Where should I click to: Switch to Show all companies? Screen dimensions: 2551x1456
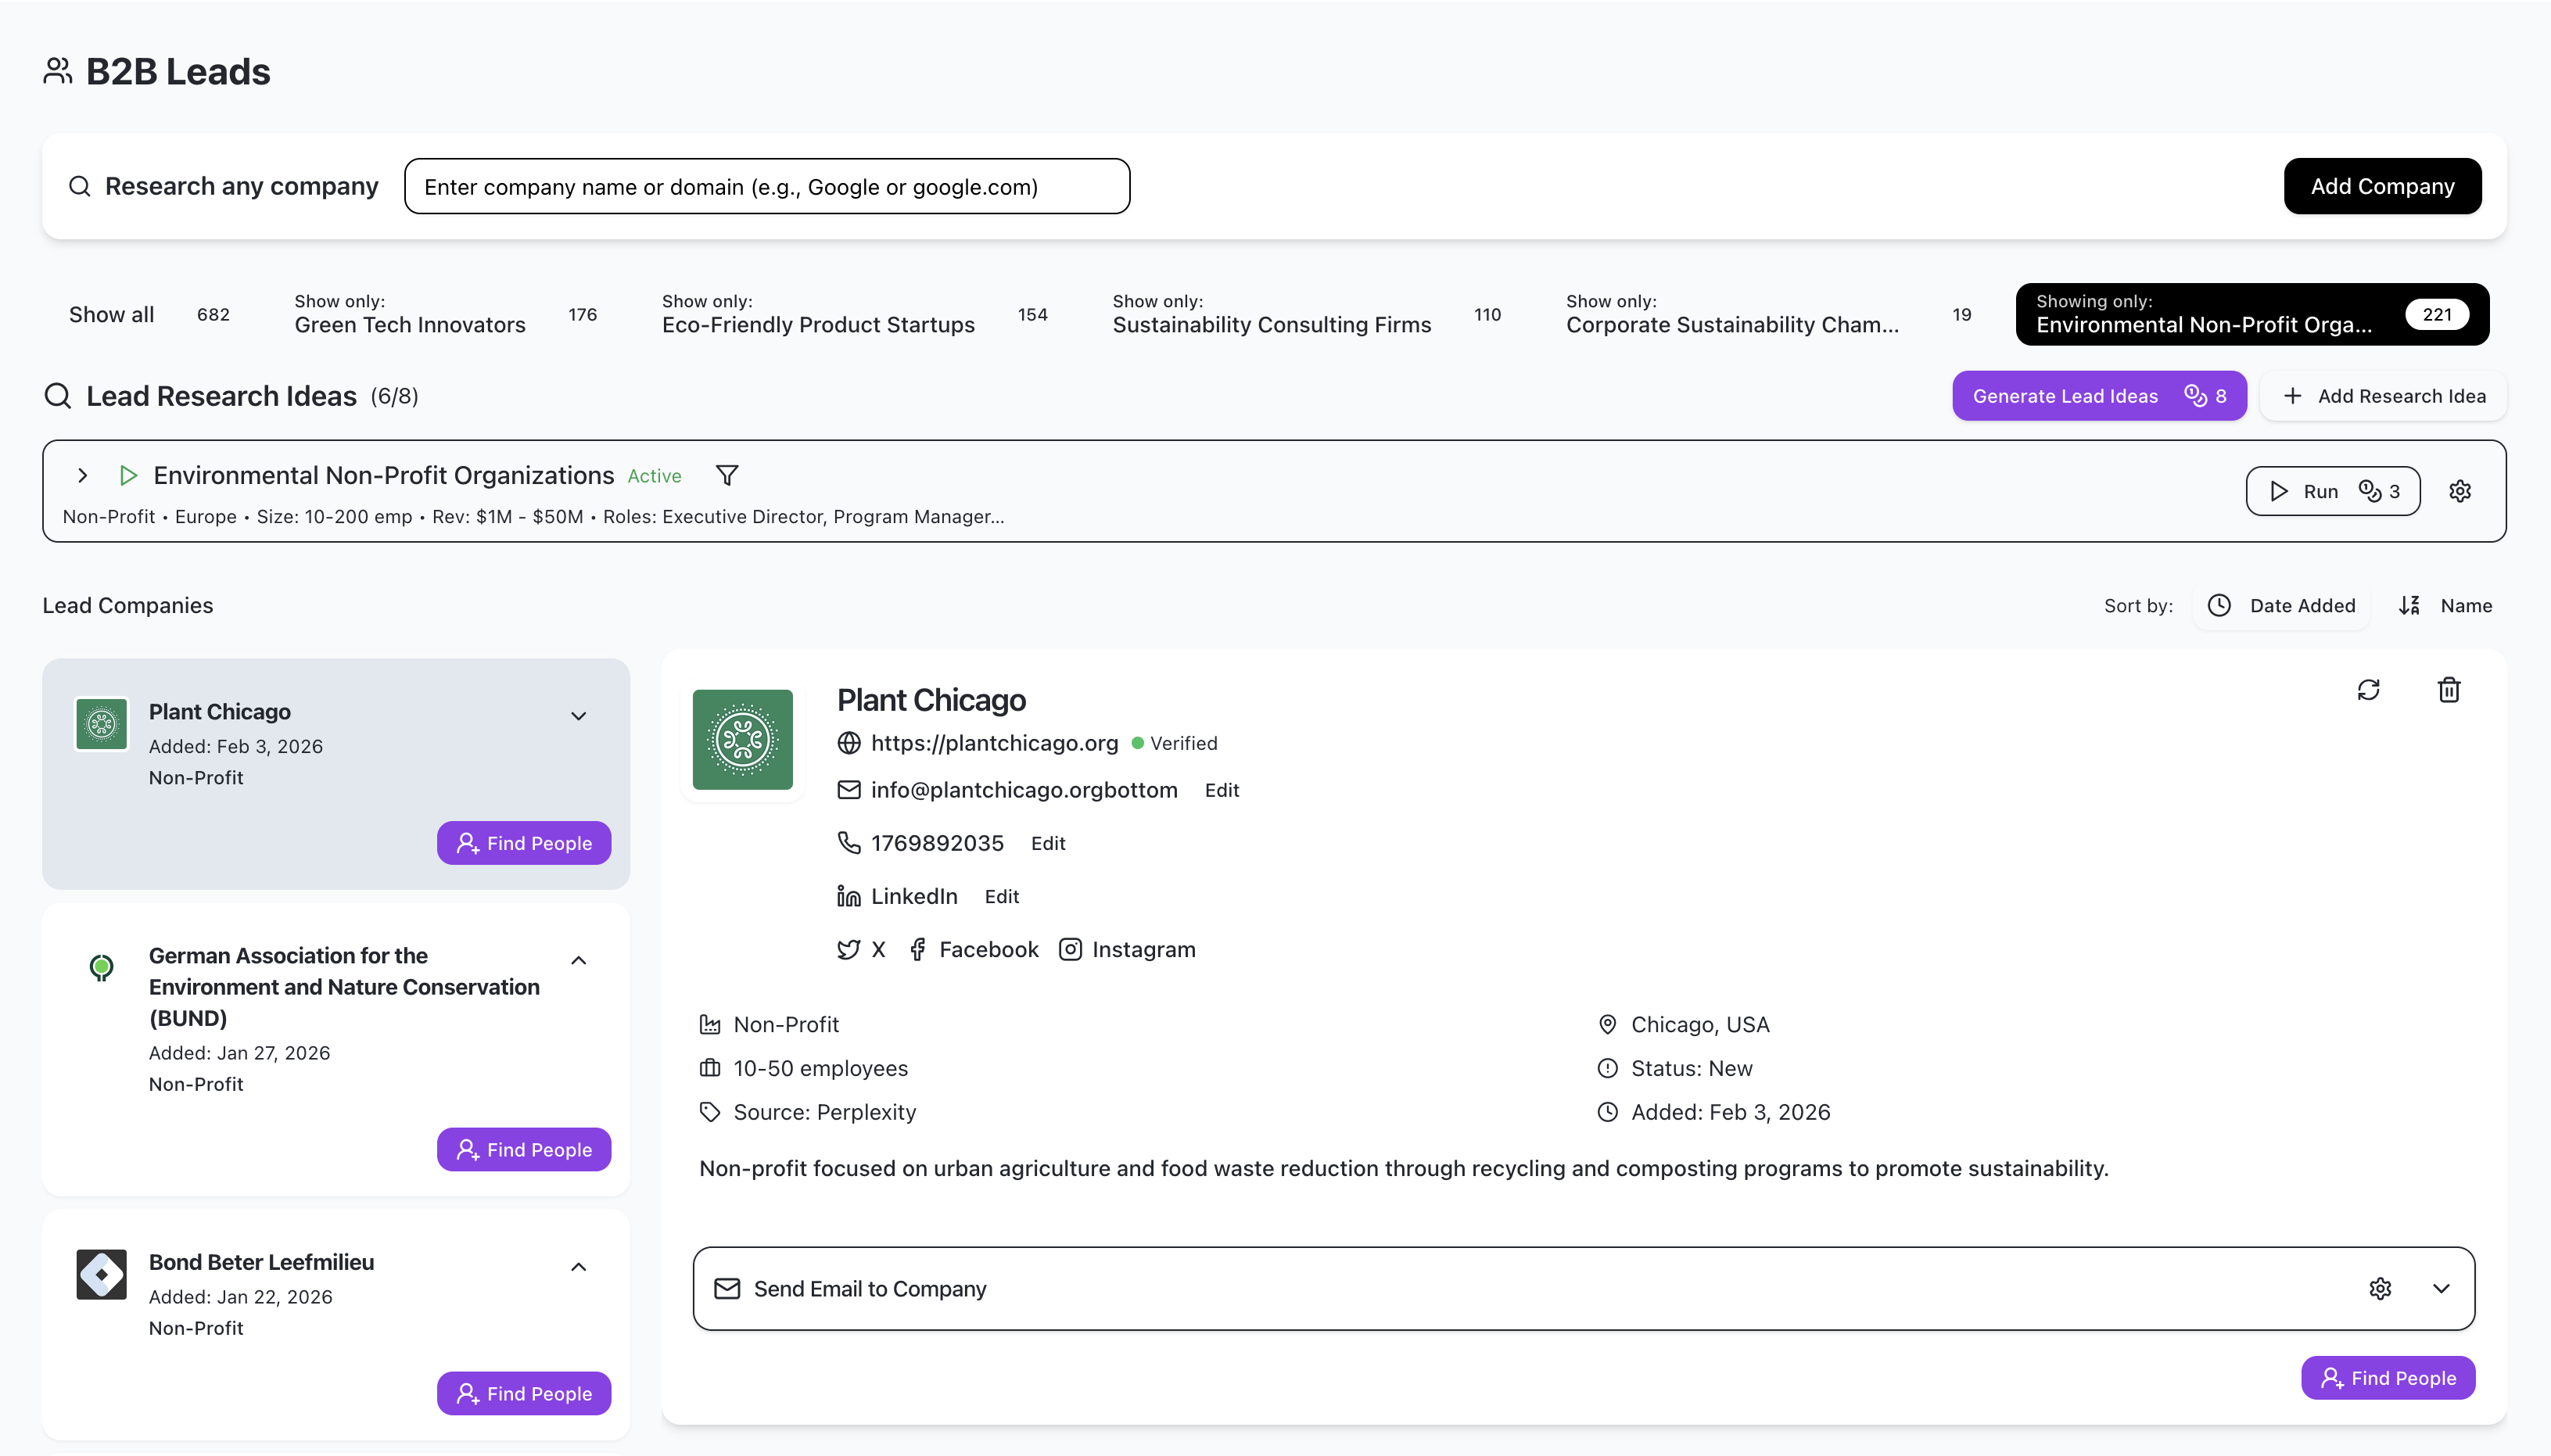111,313
